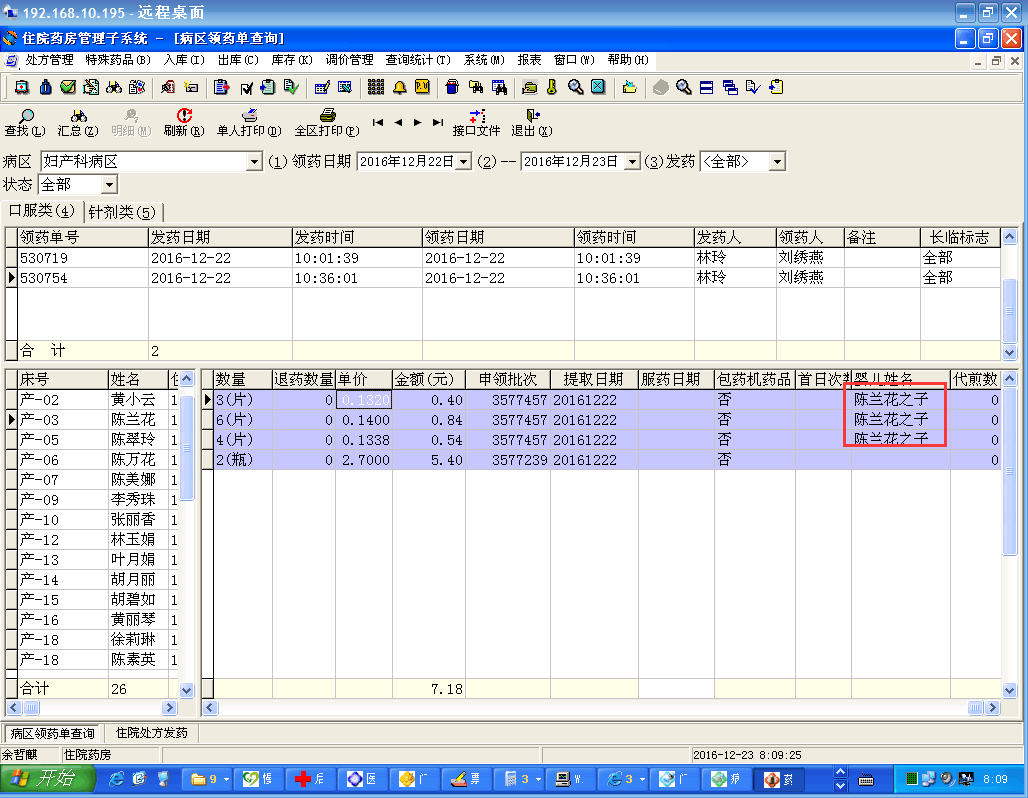Click the 领药单号 column header

coord(83,237)
